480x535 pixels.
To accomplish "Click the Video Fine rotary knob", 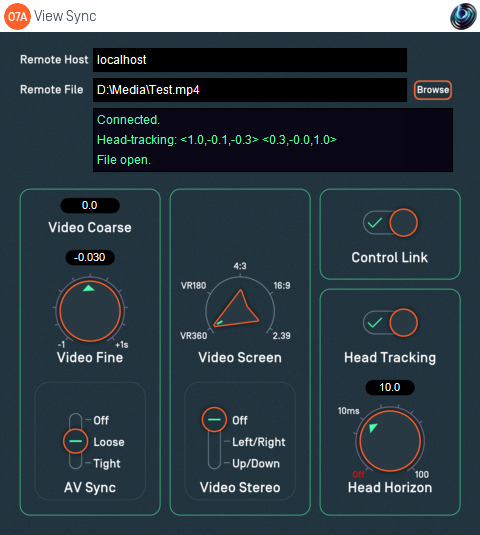I will pos(90,311).
